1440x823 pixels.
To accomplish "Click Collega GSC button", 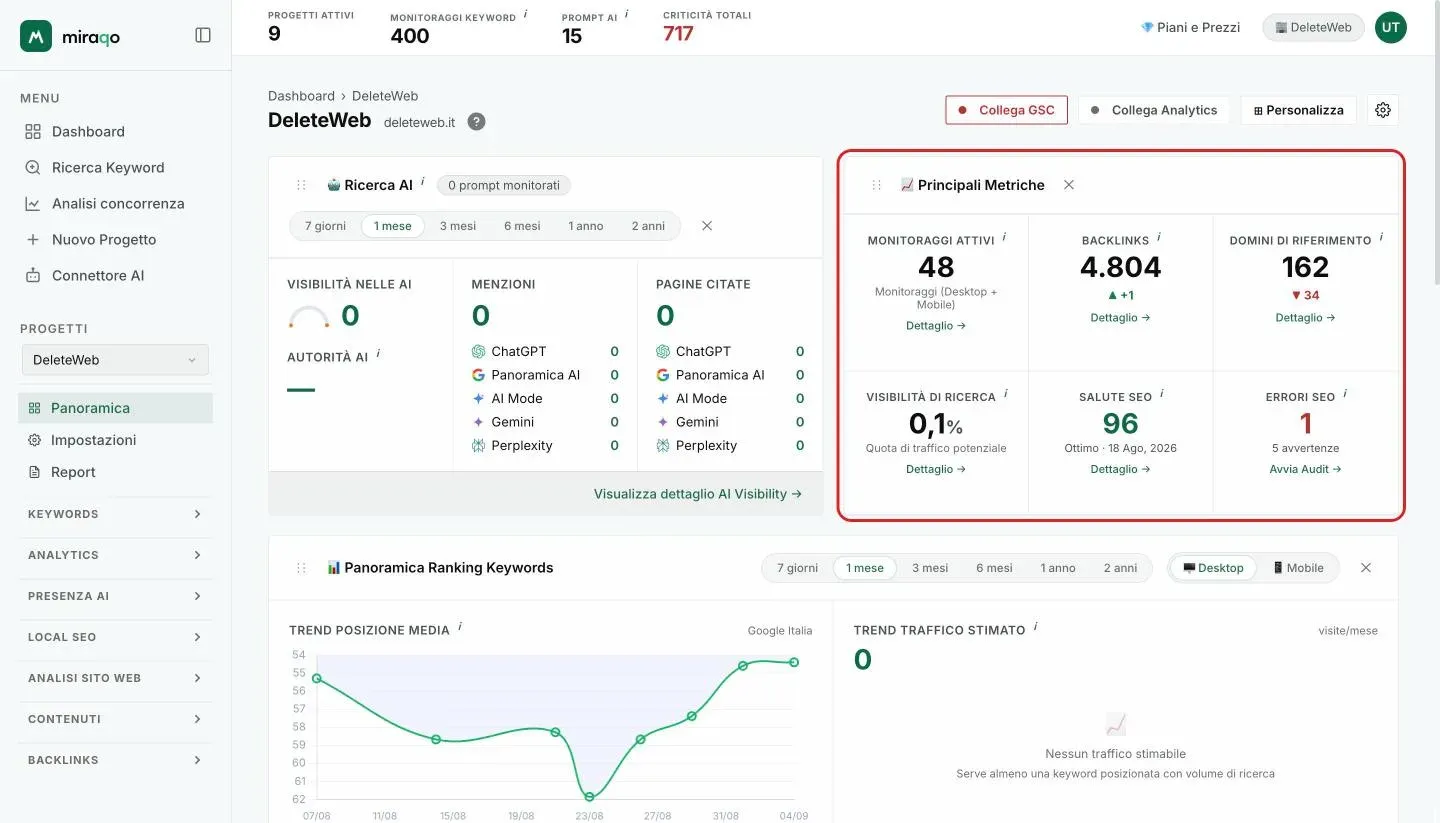I will [1006, 110].
